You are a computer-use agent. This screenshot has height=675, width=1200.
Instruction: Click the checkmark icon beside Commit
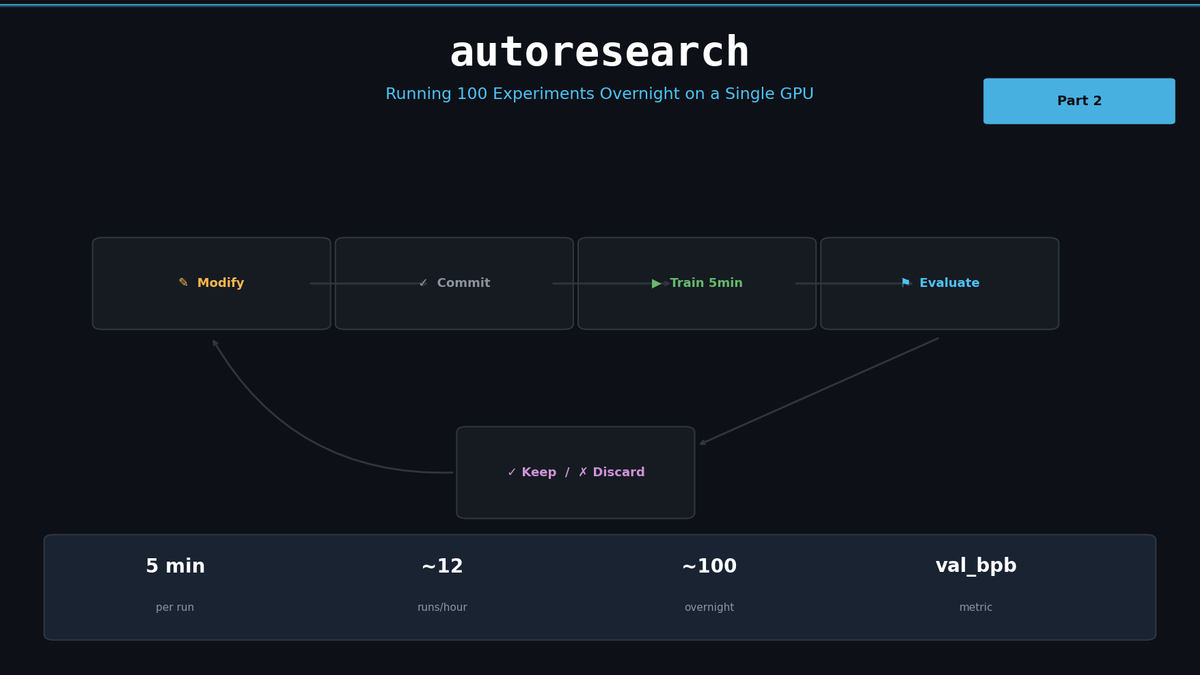click(x=423, y=283)
